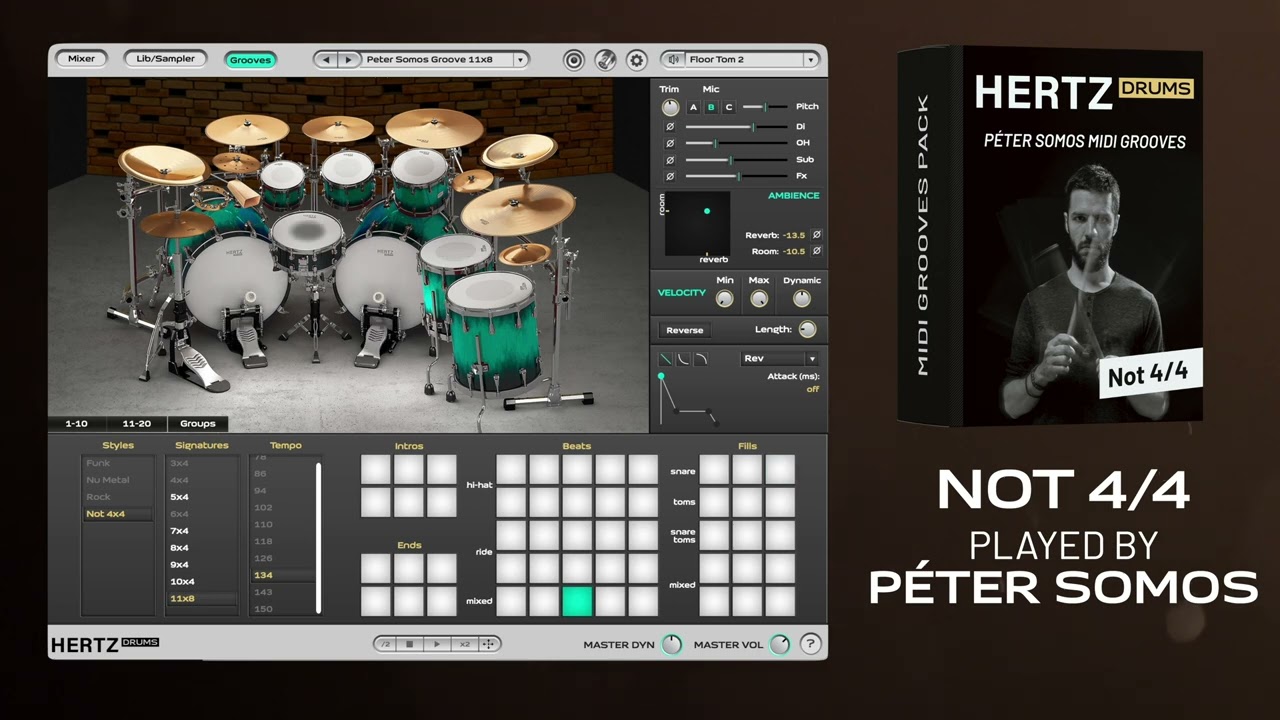This screenshot has height=720, width=1280.
Task: Click the highlighted green mixed beat pad
Action: click(x=577, y=601)
